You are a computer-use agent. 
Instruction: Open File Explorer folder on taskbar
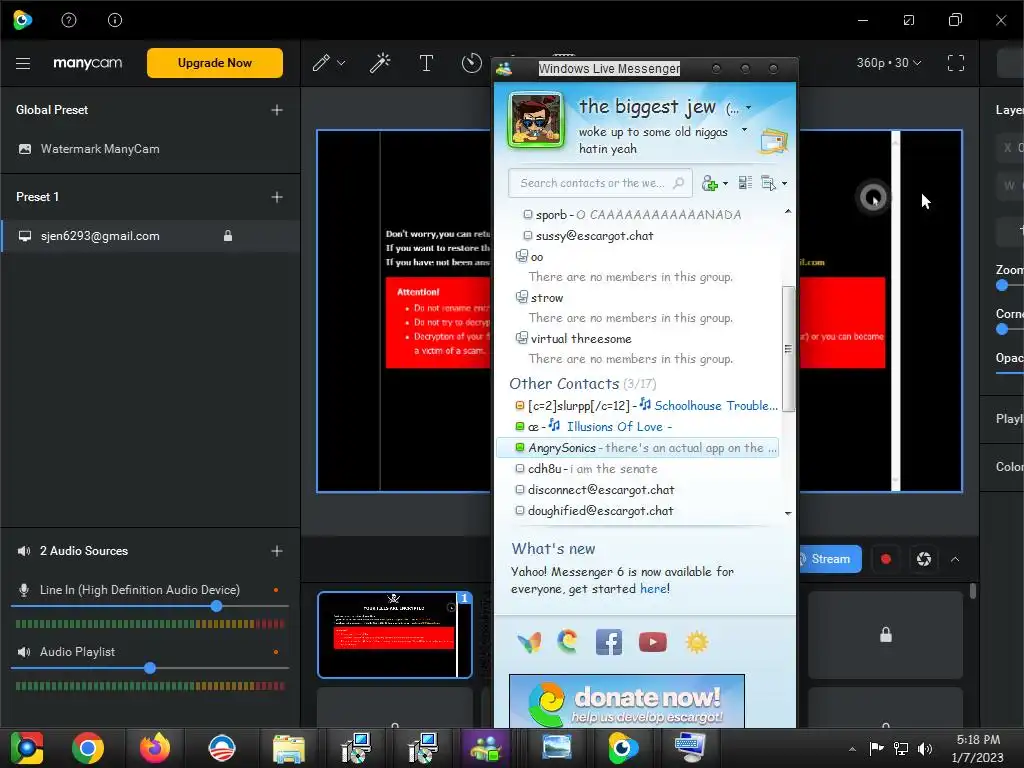289,748
